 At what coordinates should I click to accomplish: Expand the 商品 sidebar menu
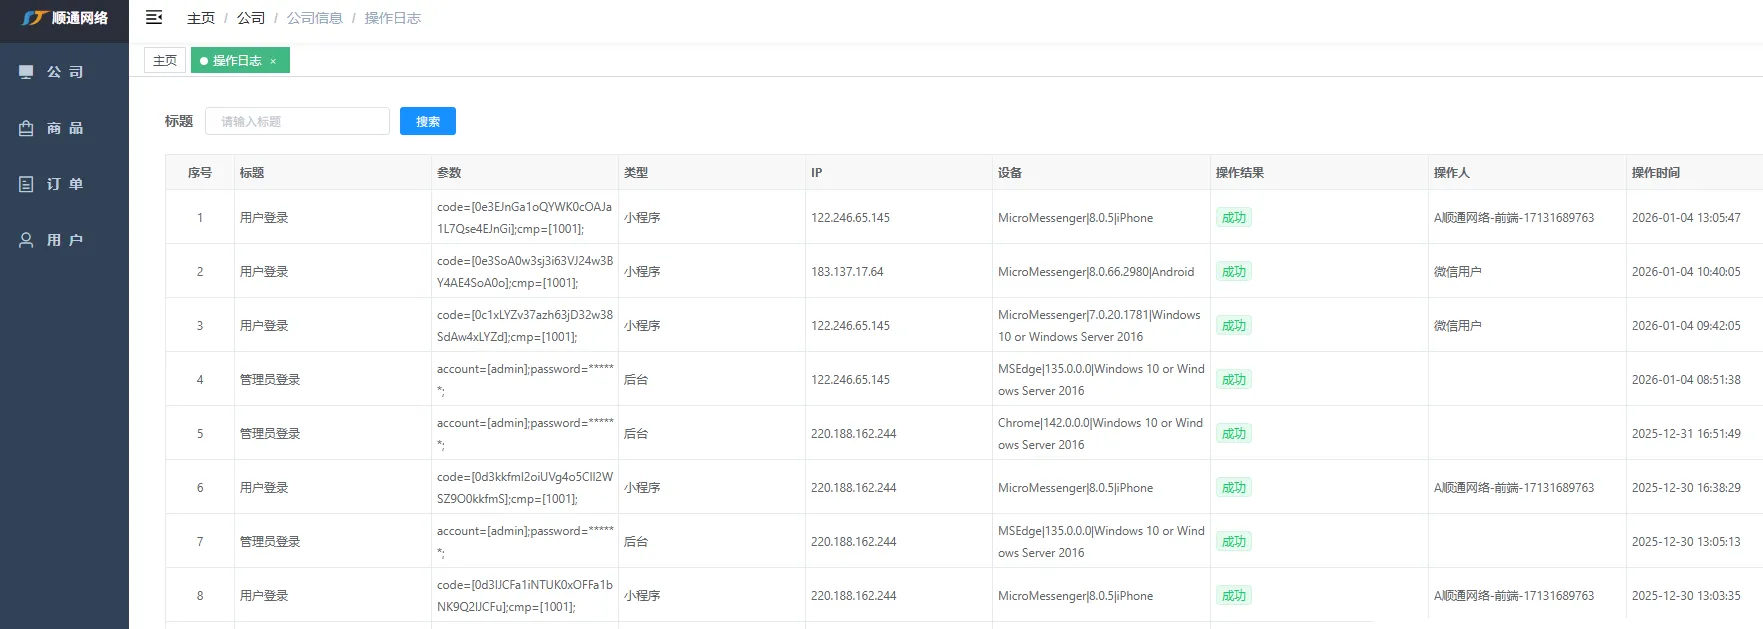point(65,128)
